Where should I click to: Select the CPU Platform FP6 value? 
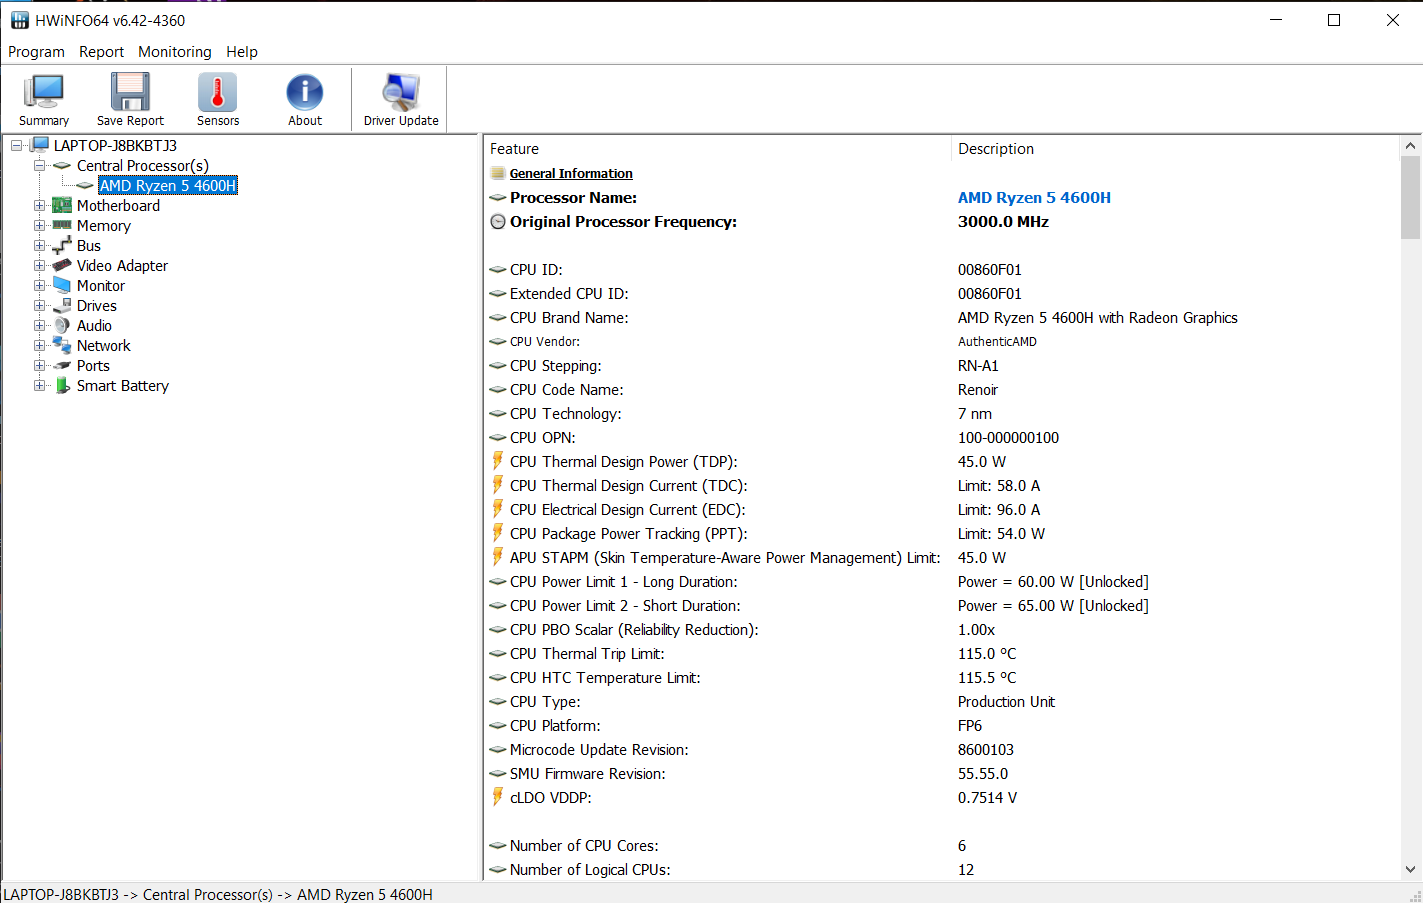tap(970, 725)
